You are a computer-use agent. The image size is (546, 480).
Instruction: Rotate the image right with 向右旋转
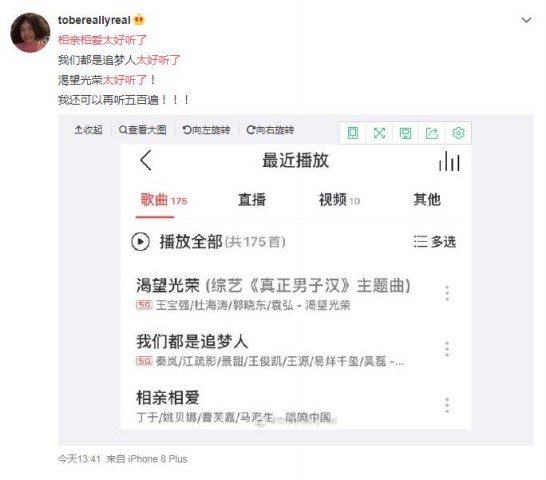click(270, 130)
